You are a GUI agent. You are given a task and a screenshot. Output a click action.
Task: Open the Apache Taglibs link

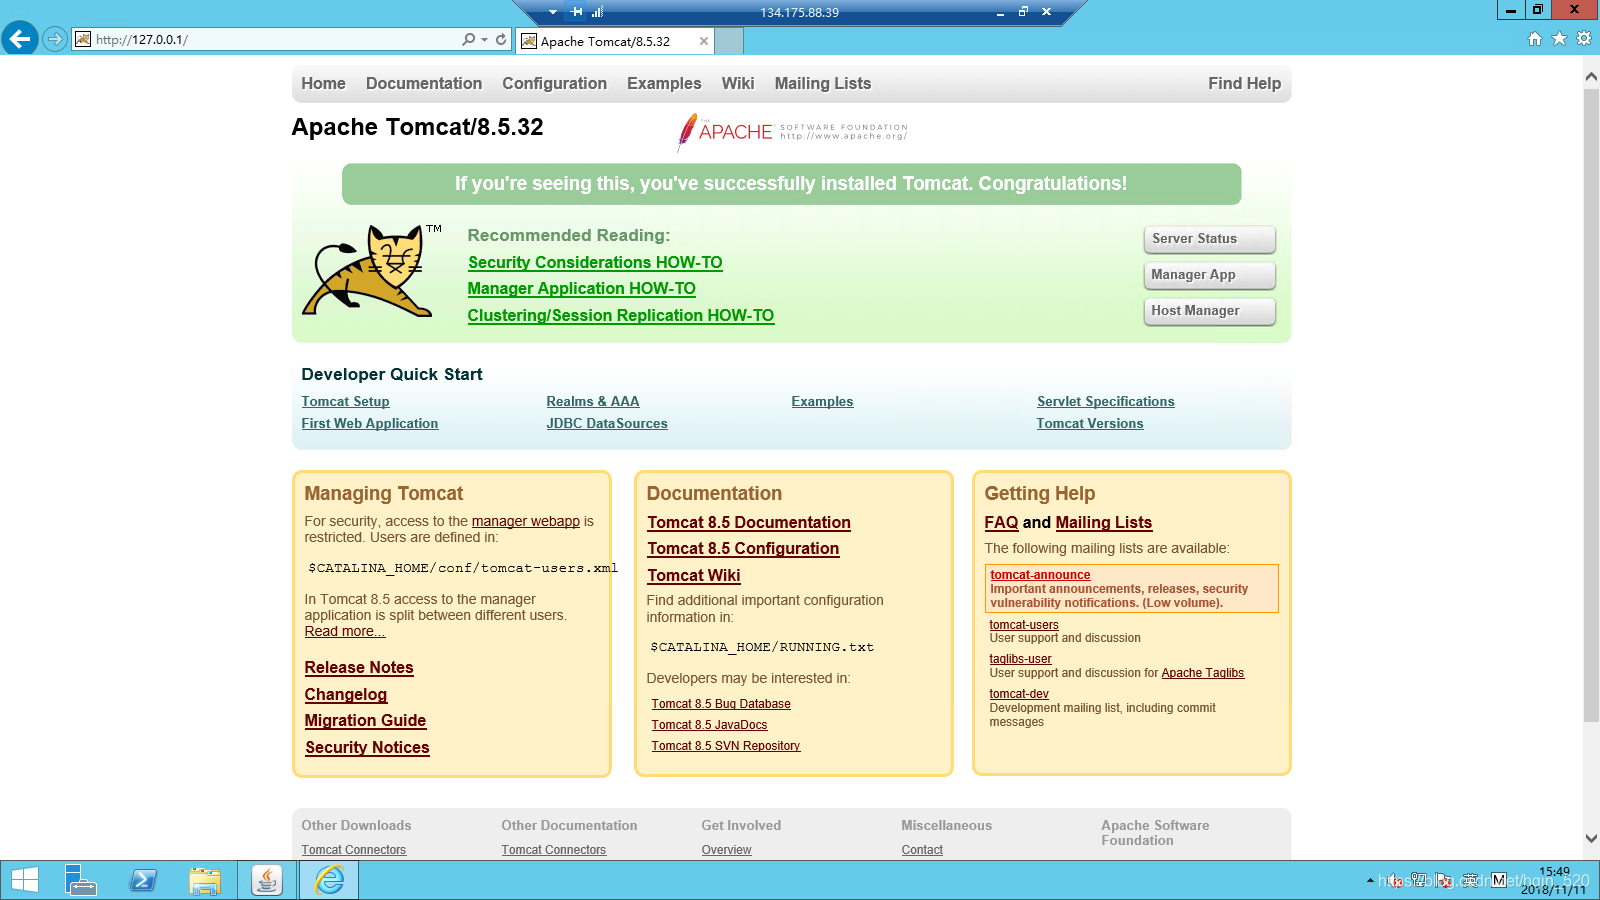pos(1202,673)
